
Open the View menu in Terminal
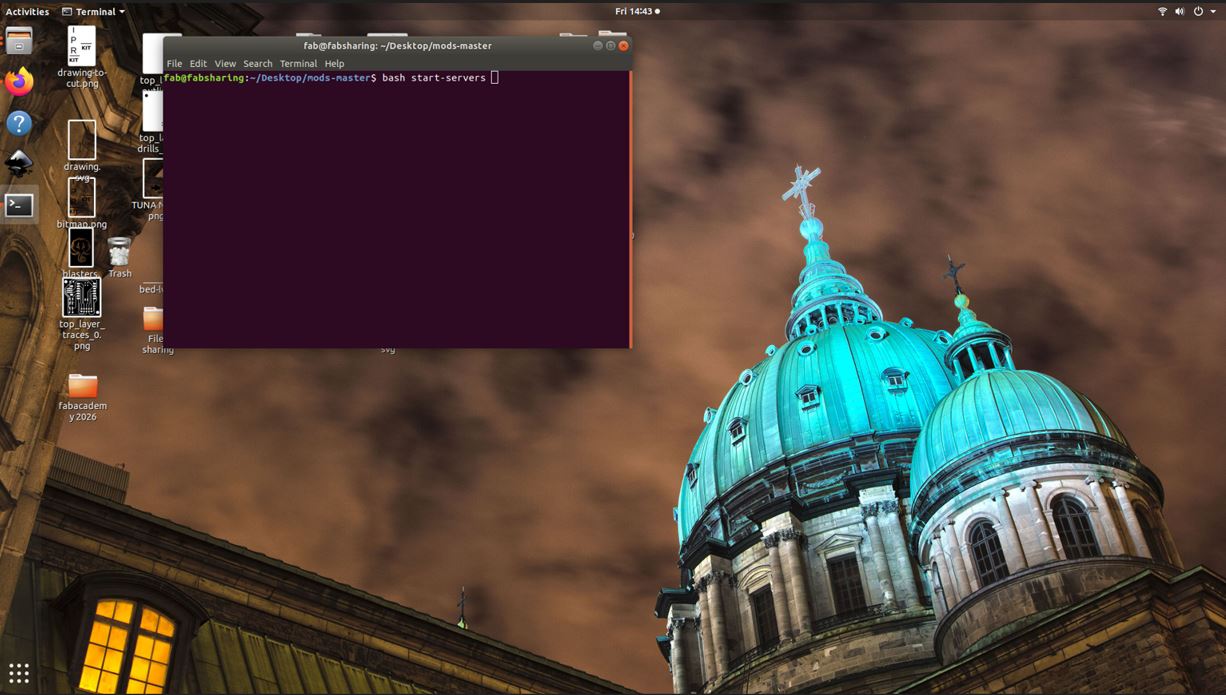225,63
